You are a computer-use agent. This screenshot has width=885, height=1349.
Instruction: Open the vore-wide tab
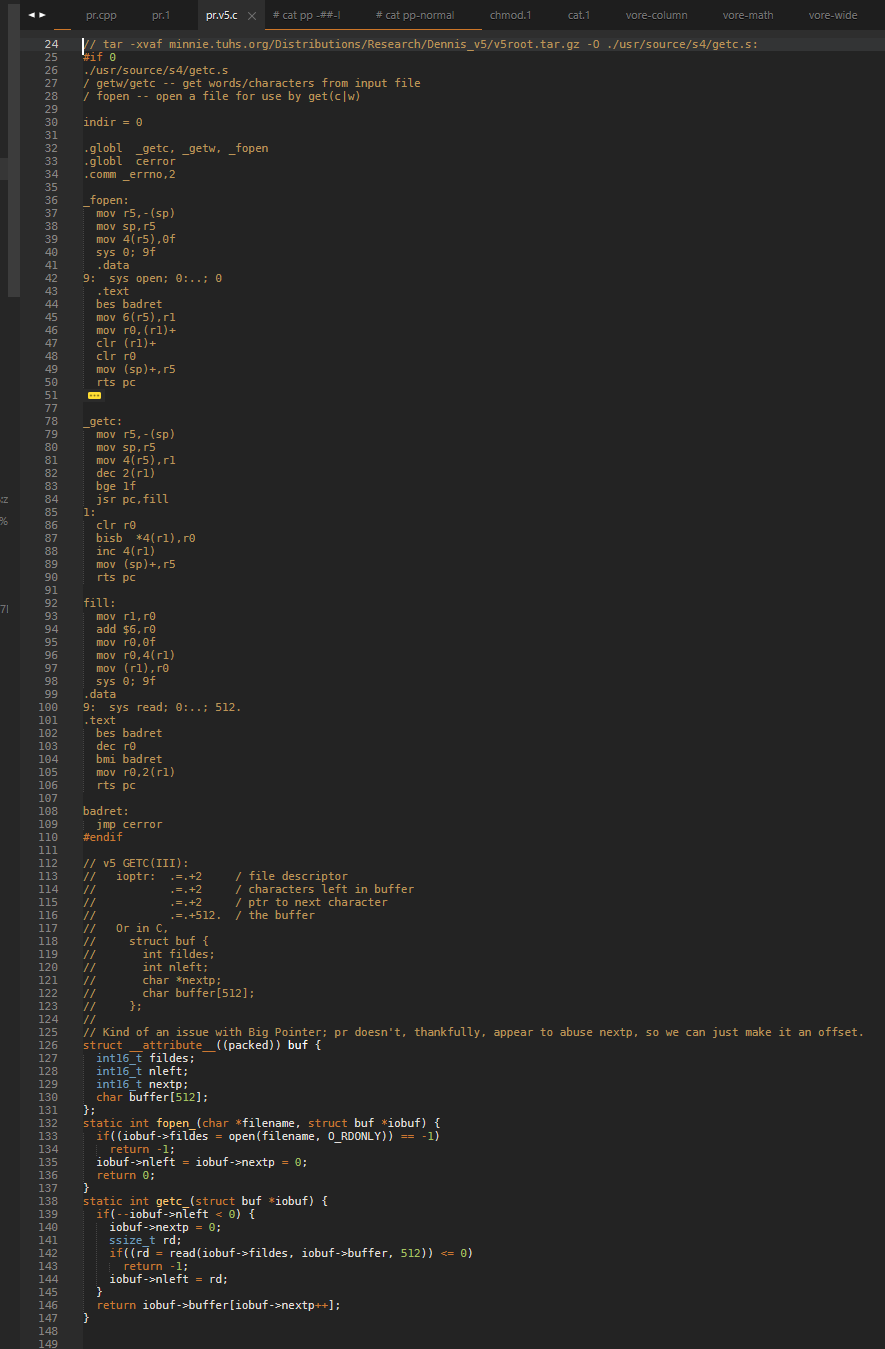point(832,16)
